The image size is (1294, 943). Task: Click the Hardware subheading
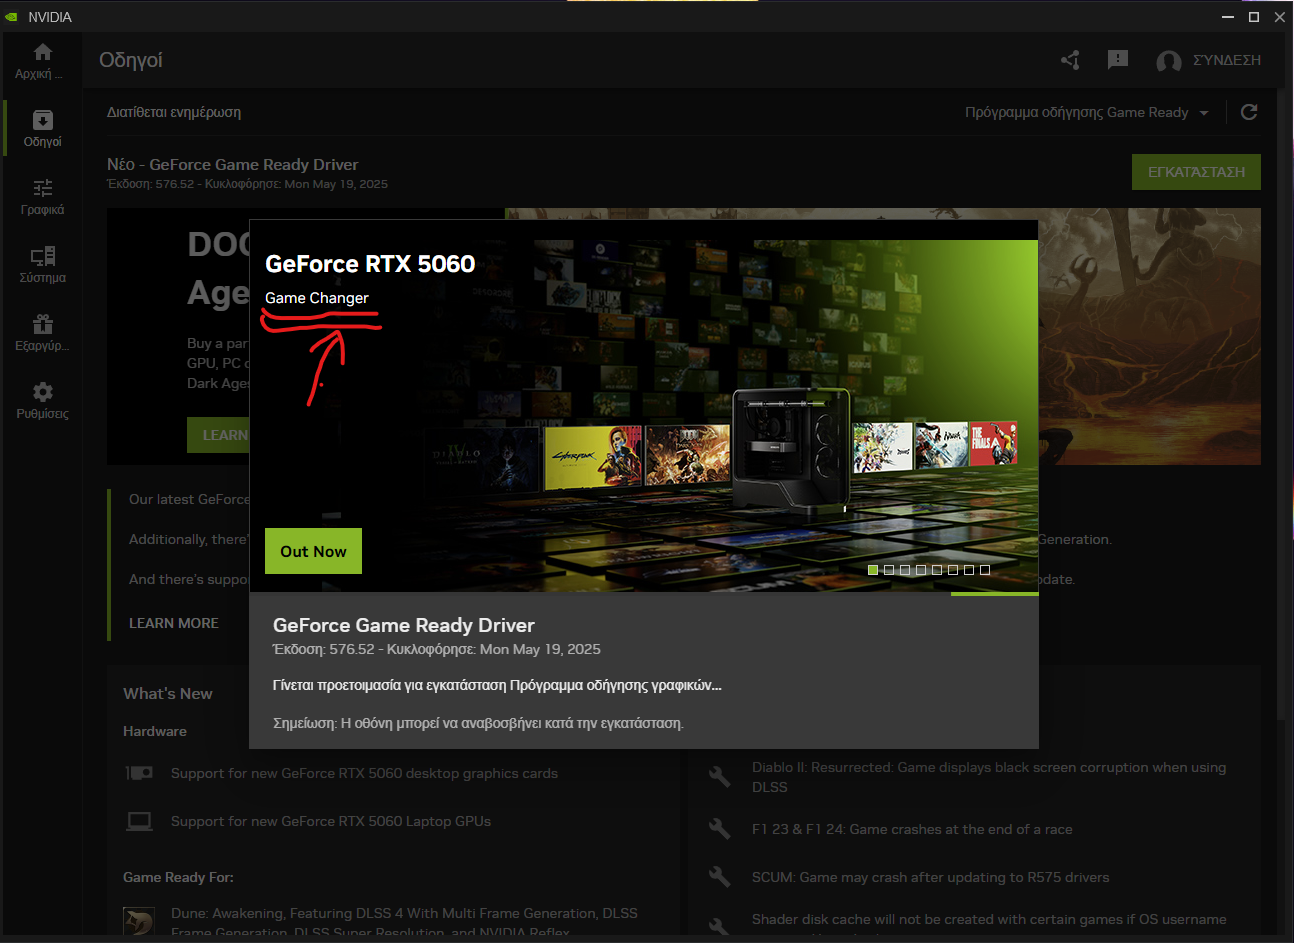pos(155,731)
